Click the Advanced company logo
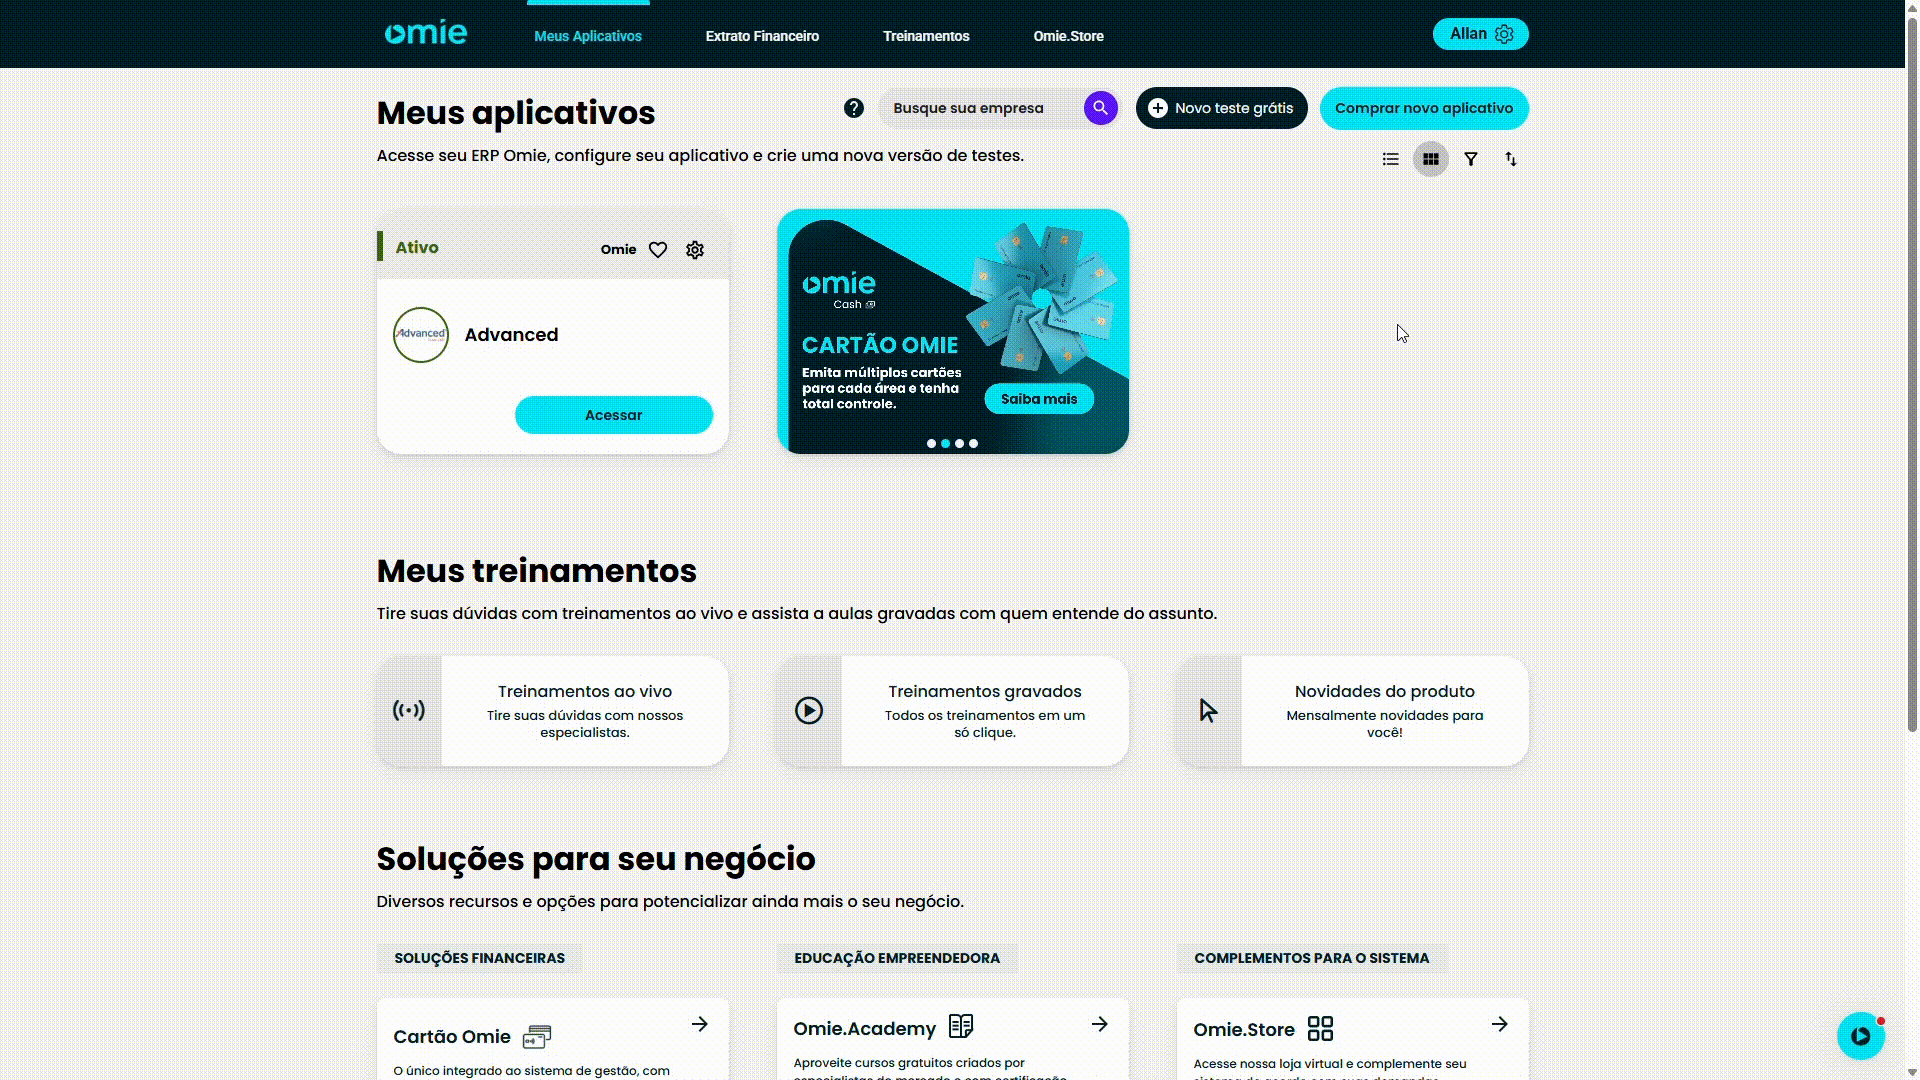1920x1080 pixels. pos(421,335)
